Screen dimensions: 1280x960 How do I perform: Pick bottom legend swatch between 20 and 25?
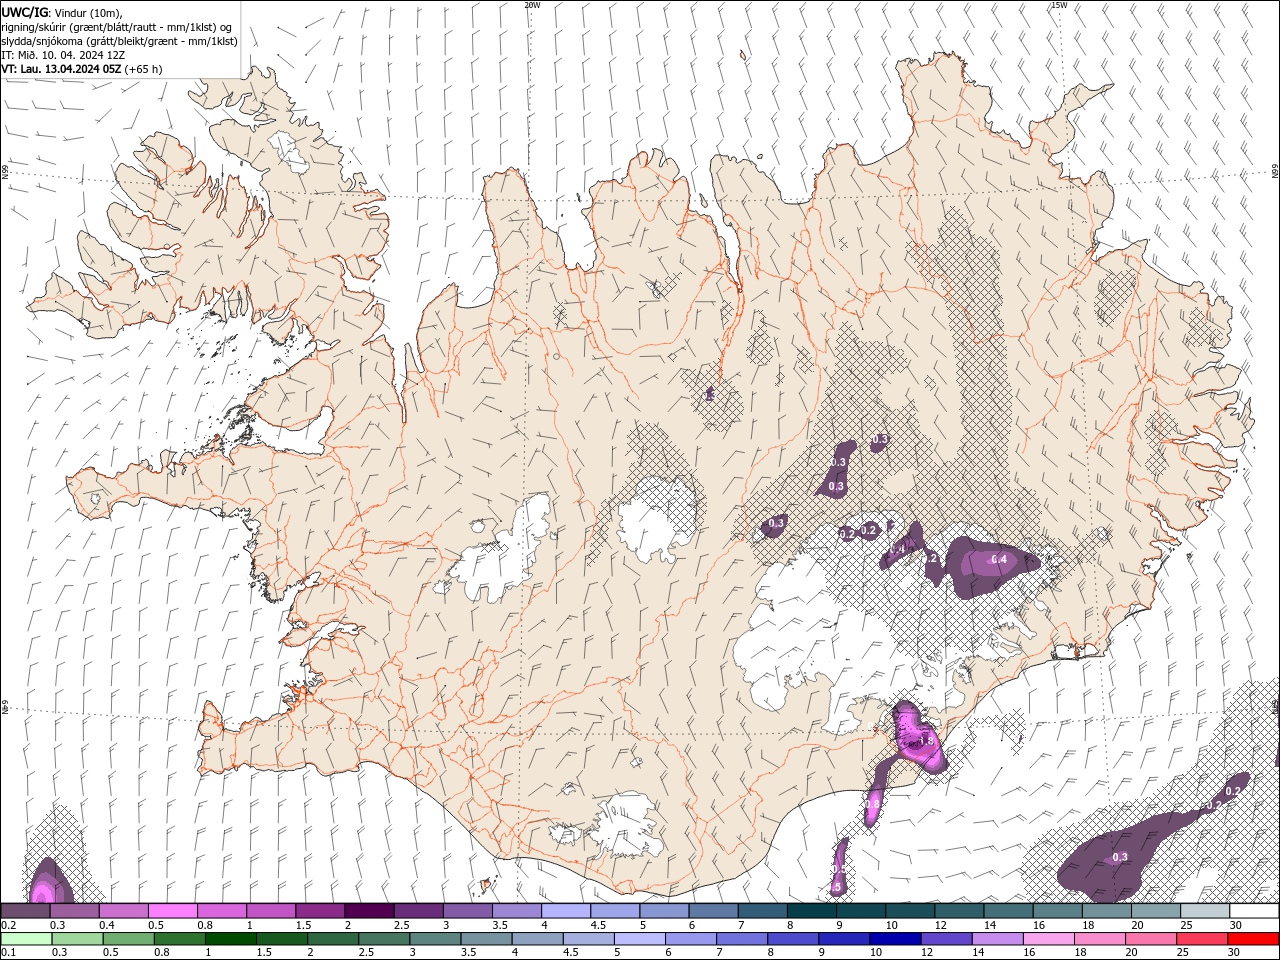1151,938
